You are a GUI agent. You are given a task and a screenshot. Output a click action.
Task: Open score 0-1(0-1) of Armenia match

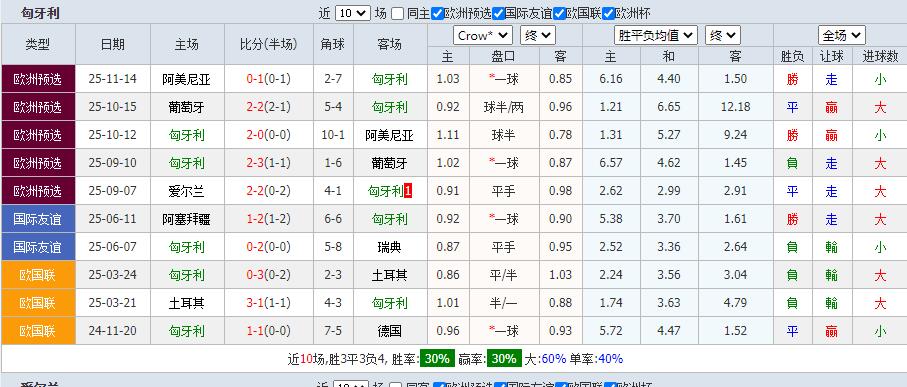pos(268,79)
